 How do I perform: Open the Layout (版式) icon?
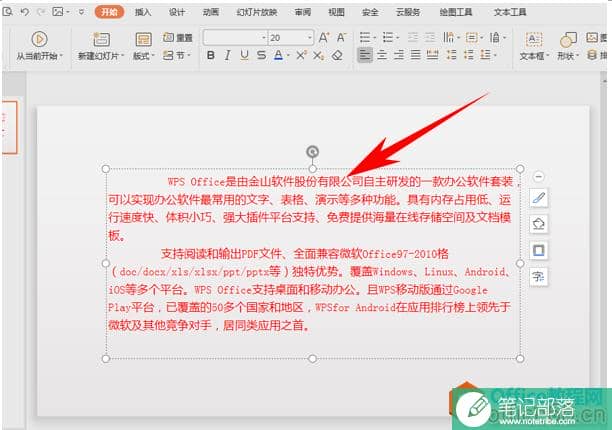point(144,39)
